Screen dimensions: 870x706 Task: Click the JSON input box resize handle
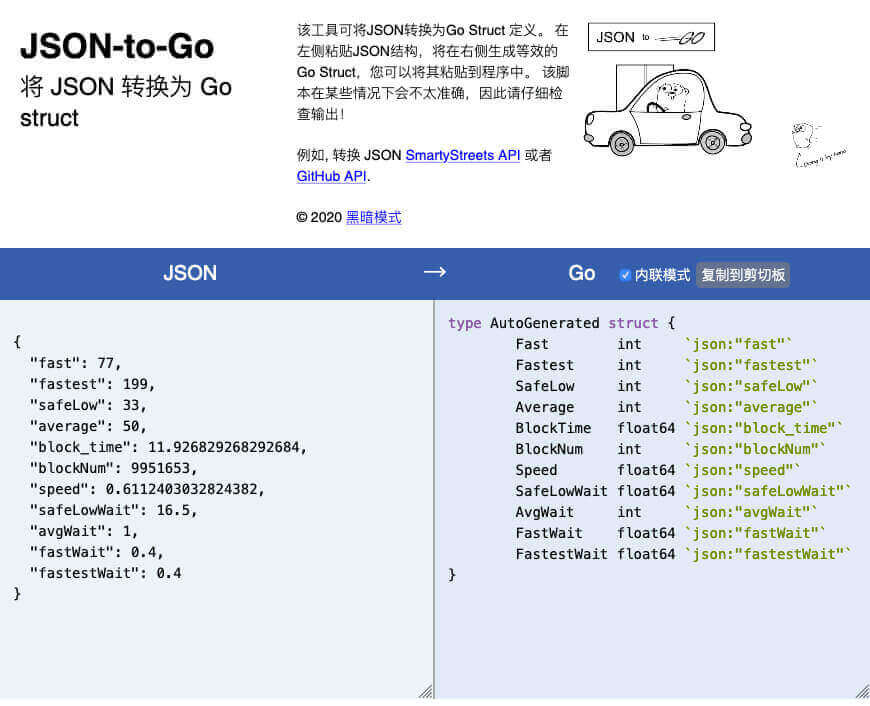(x=426, y=691)
